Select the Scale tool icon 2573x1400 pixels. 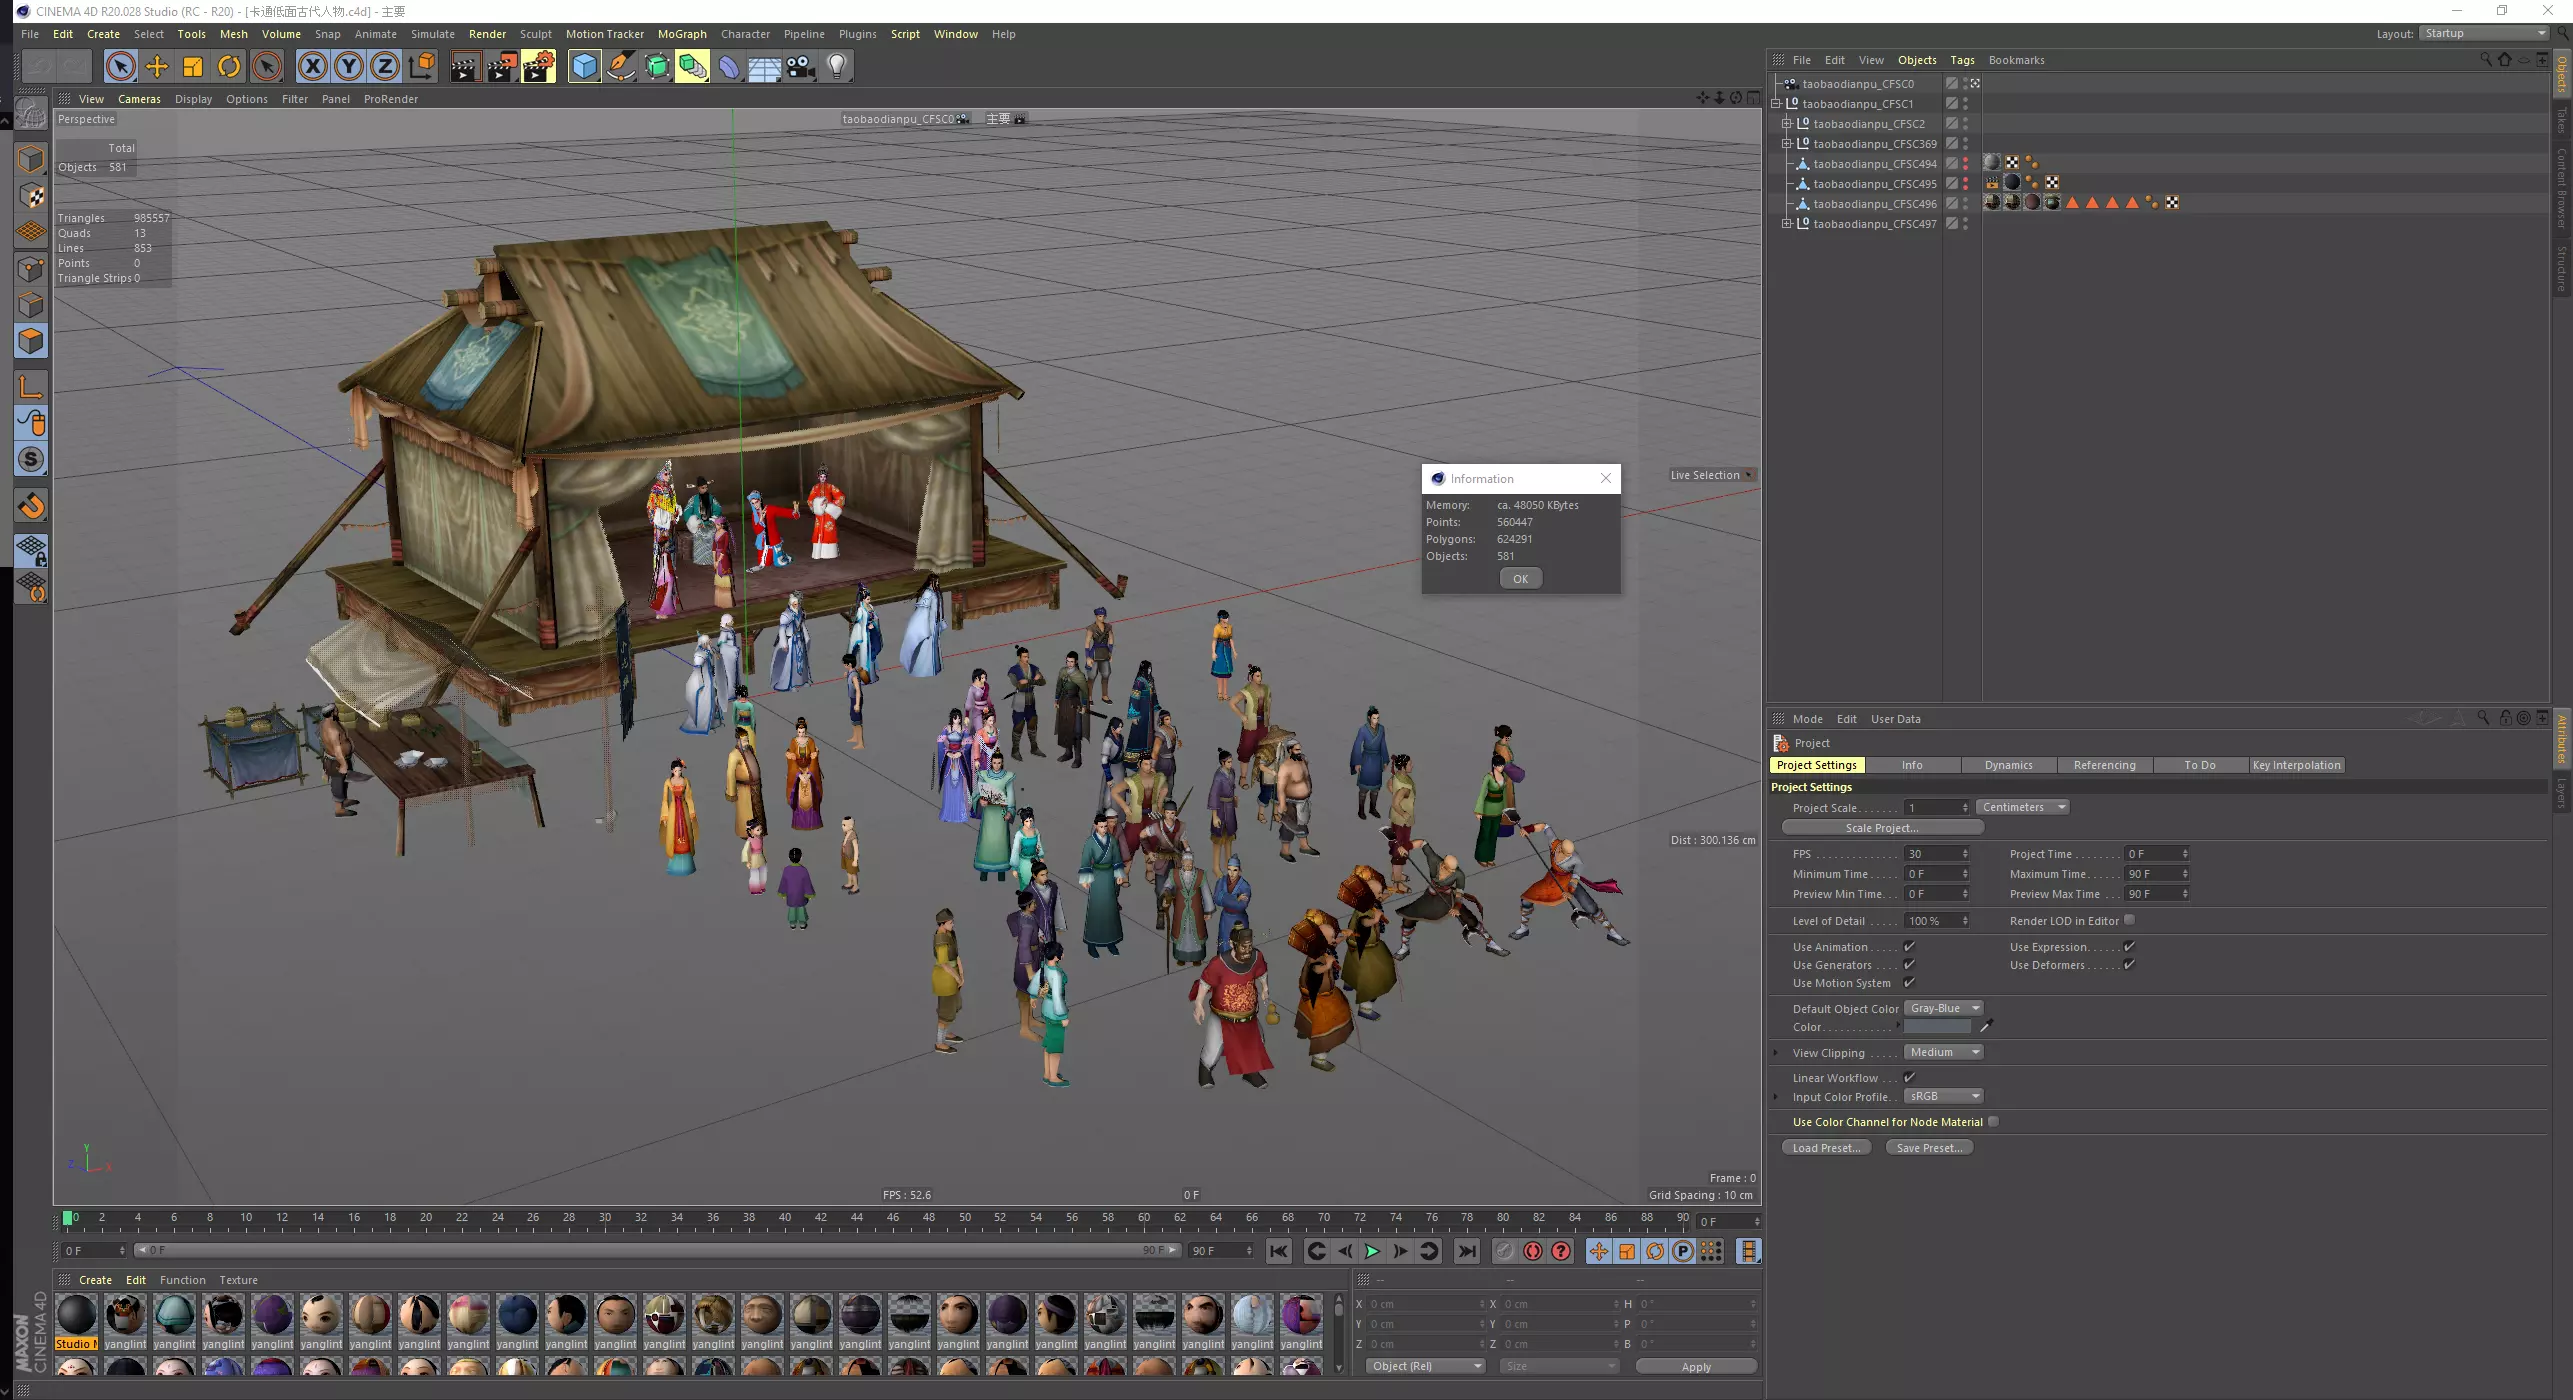[193, 67]
